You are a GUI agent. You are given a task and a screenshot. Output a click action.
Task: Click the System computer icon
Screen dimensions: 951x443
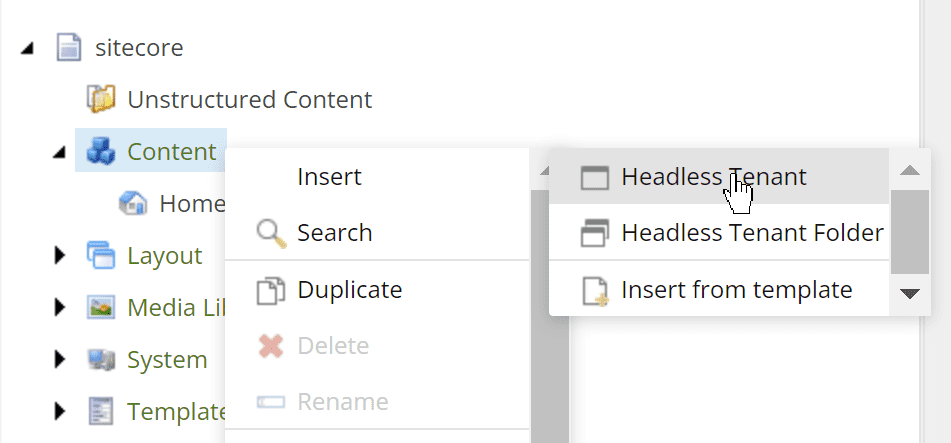101,360
